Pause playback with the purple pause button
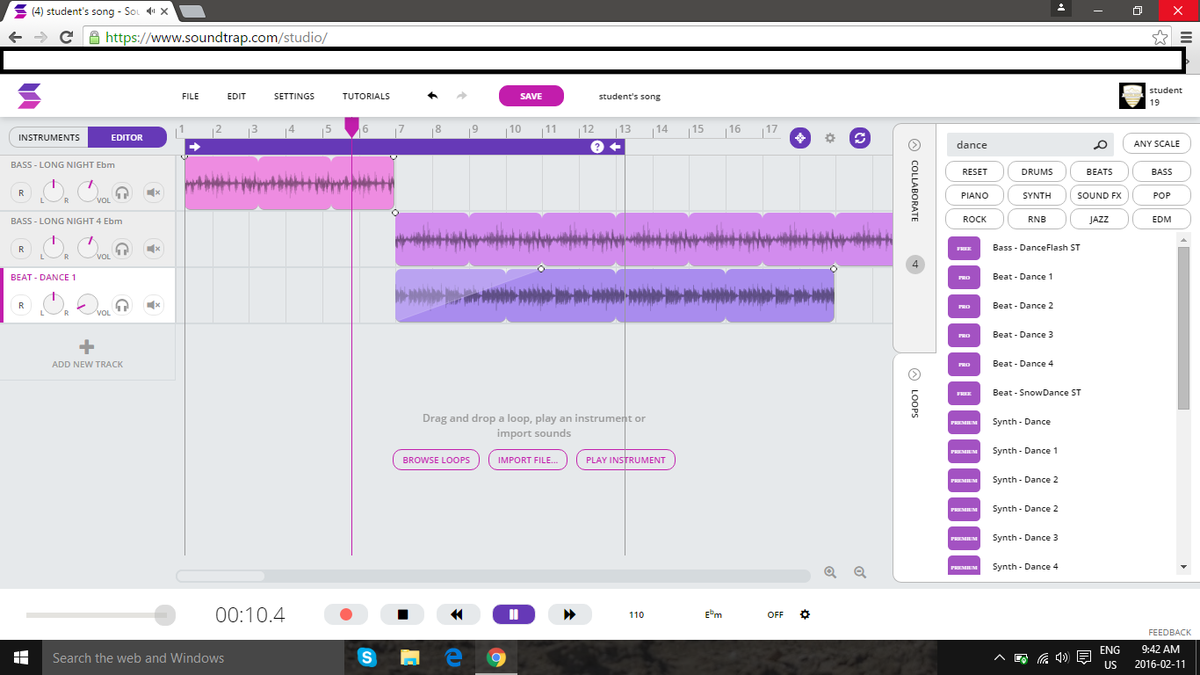Screen dimensions: 1200x675 click(x=513, y=614)
